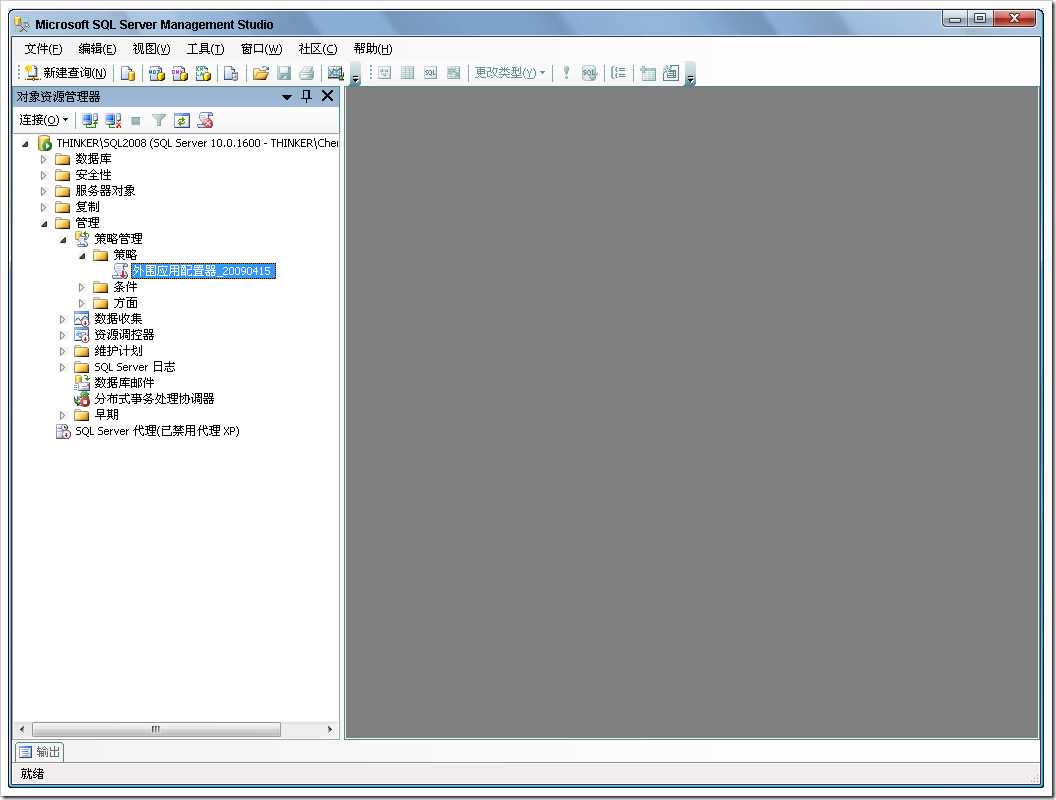Click the SQL Server Compact query icon
The height and width of the screenshot is (800, 1056).
click(230, 73)
